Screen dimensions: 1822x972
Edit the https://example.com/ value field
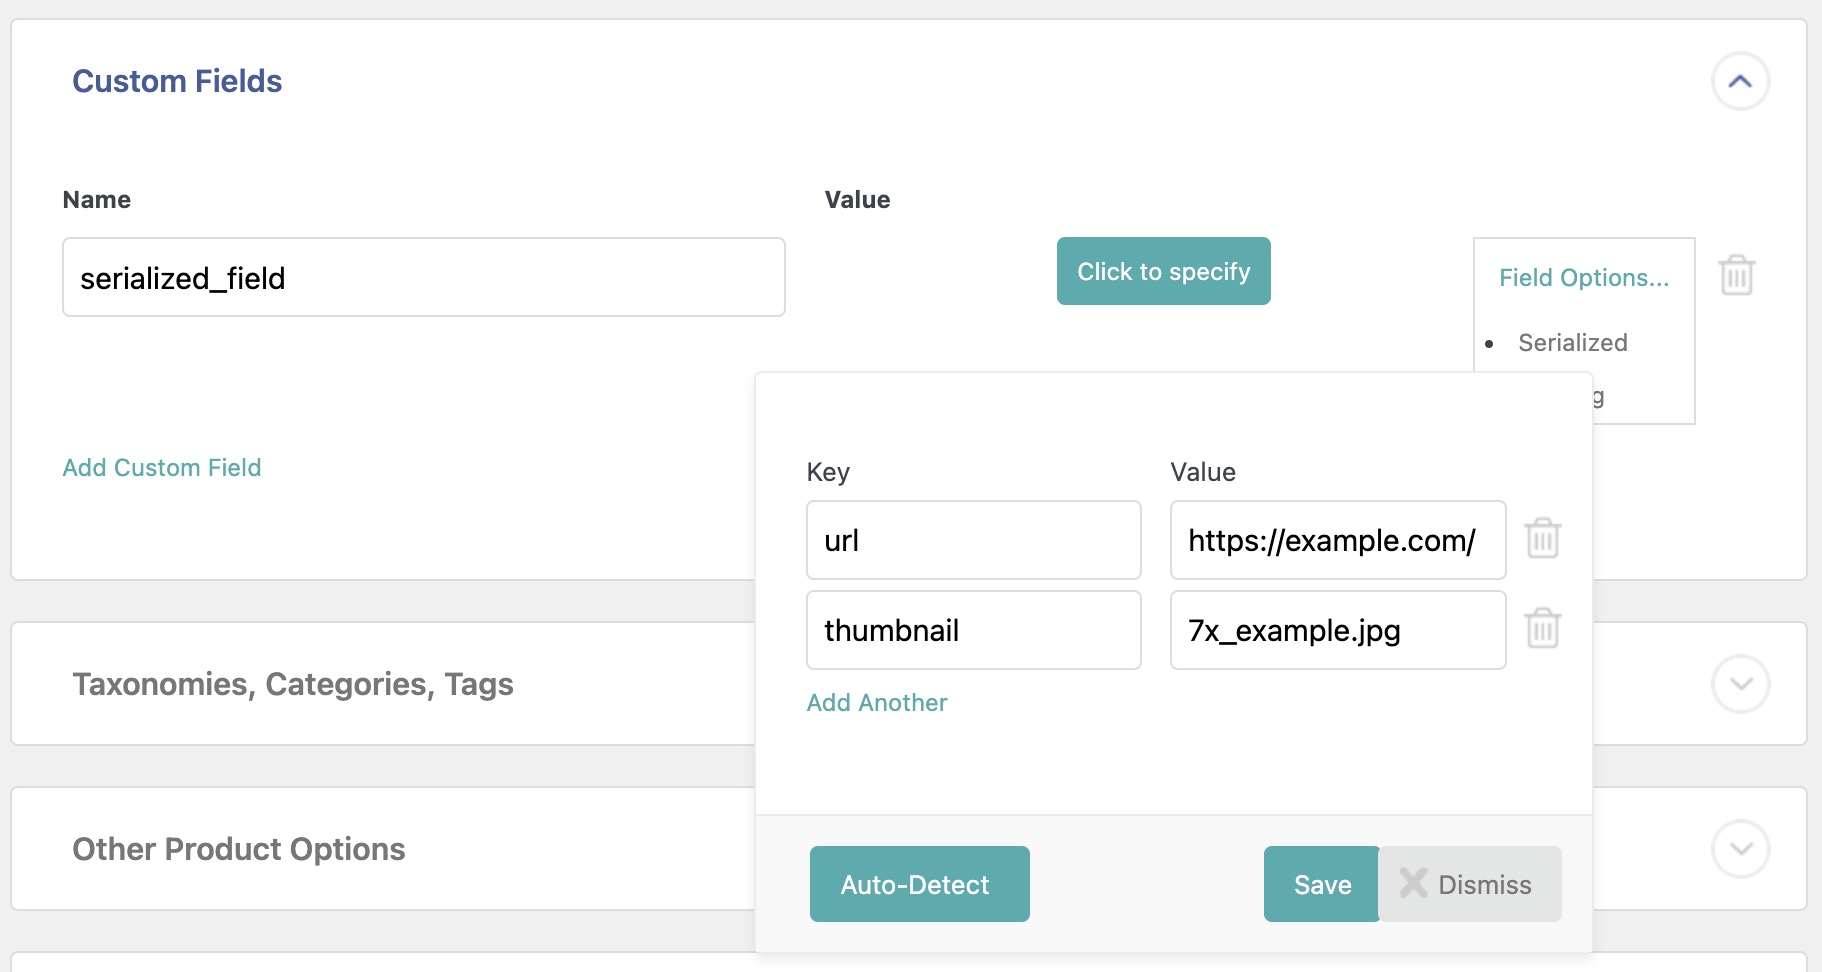click(x=1337, y=540)
